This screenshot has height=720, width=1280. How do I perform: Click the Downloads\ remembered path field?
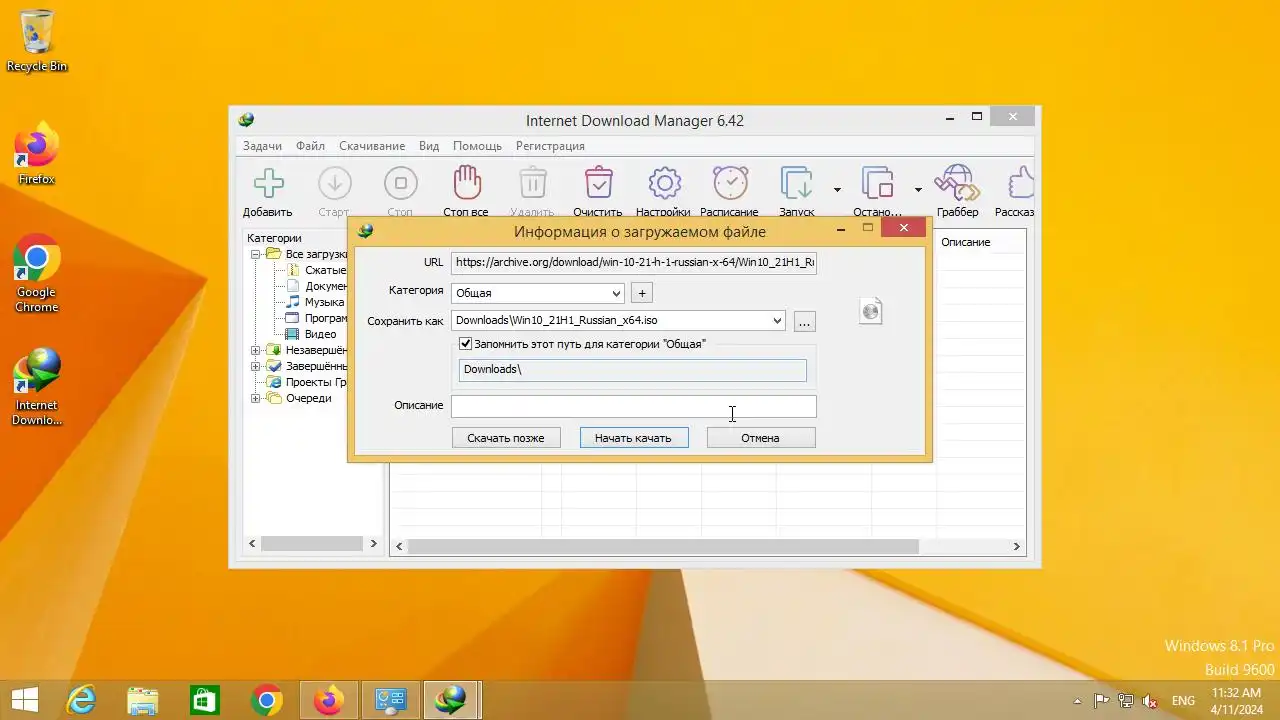(632, 370)
